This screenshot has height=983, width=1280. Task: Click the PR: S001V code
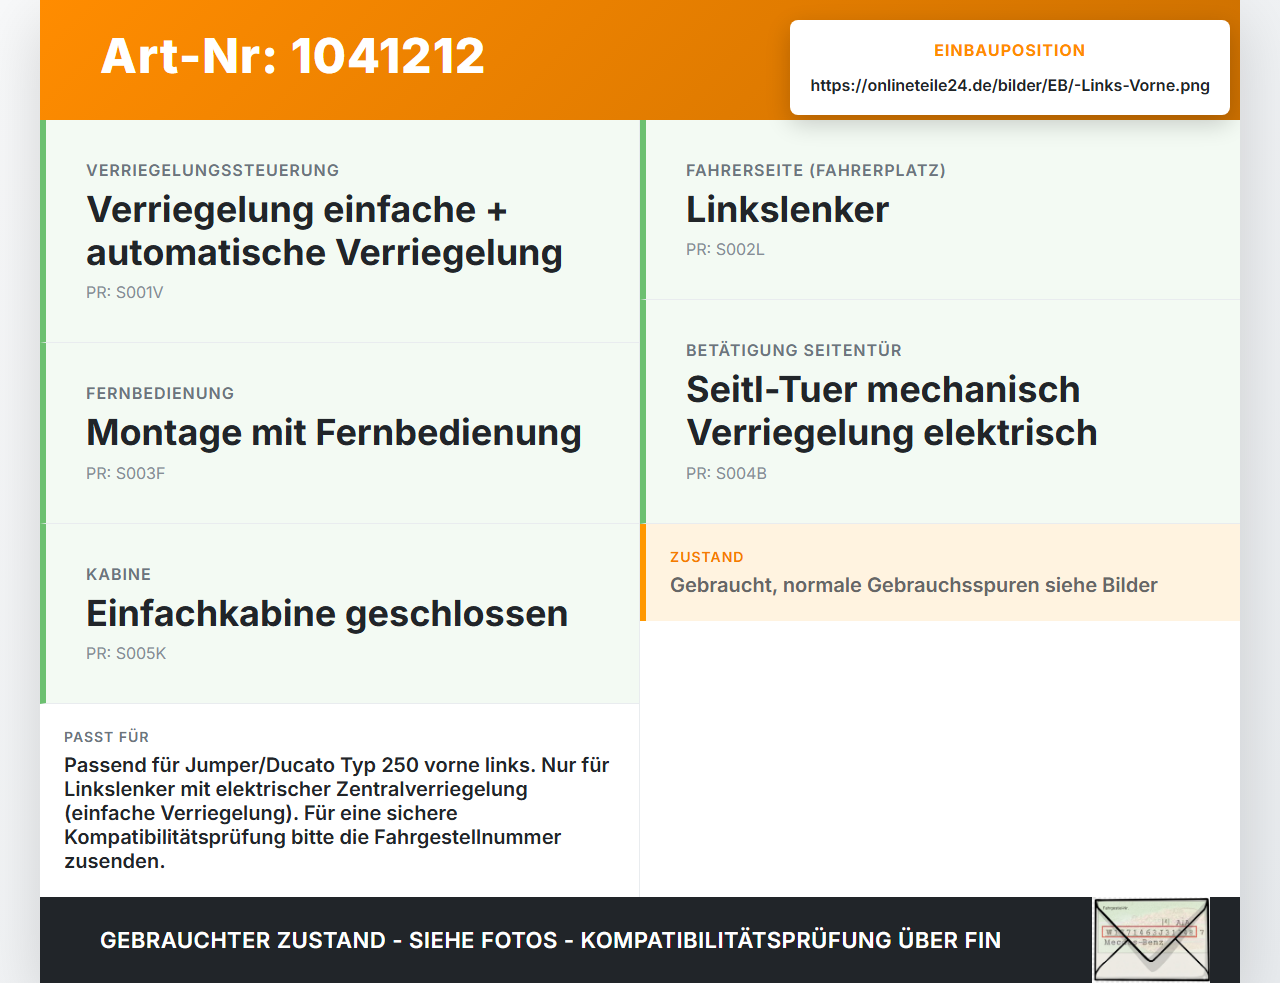[125, 292]
